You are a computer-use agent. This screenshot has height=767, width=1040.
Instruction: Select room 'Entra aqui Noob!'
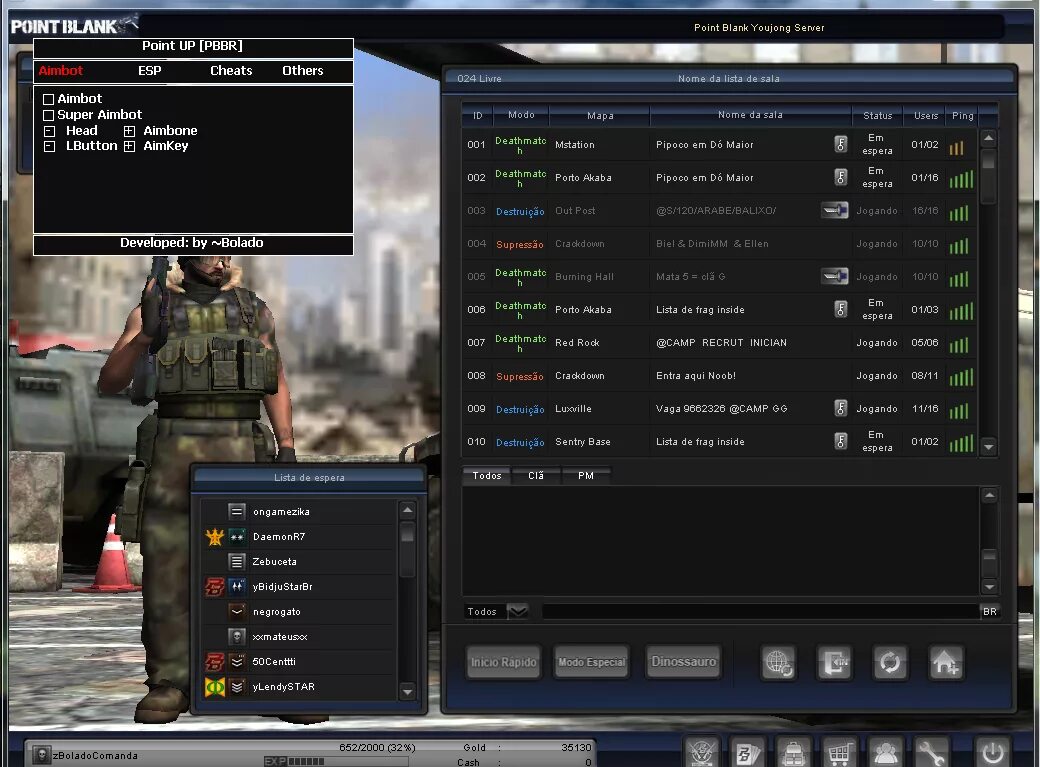pyautogui.click(x=719, y=376)
